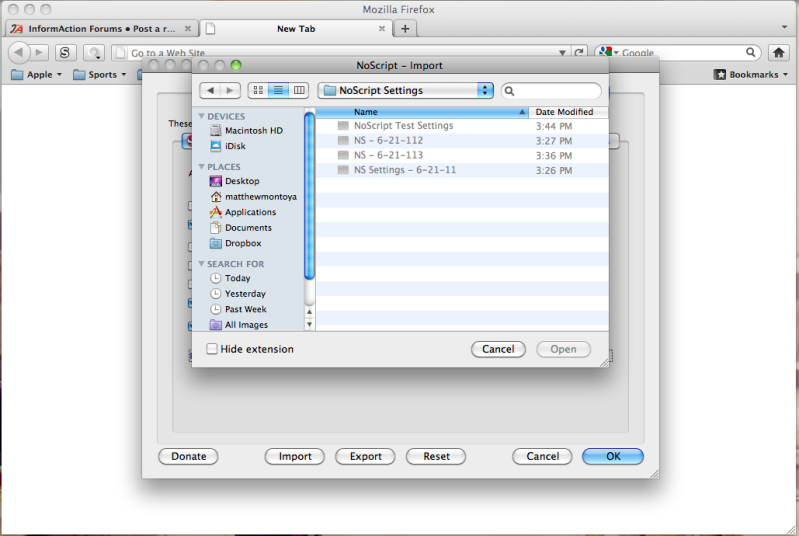The image size is (799, 536).
Task: Click the Firefox forward button
Action: [x=39, y=52]
